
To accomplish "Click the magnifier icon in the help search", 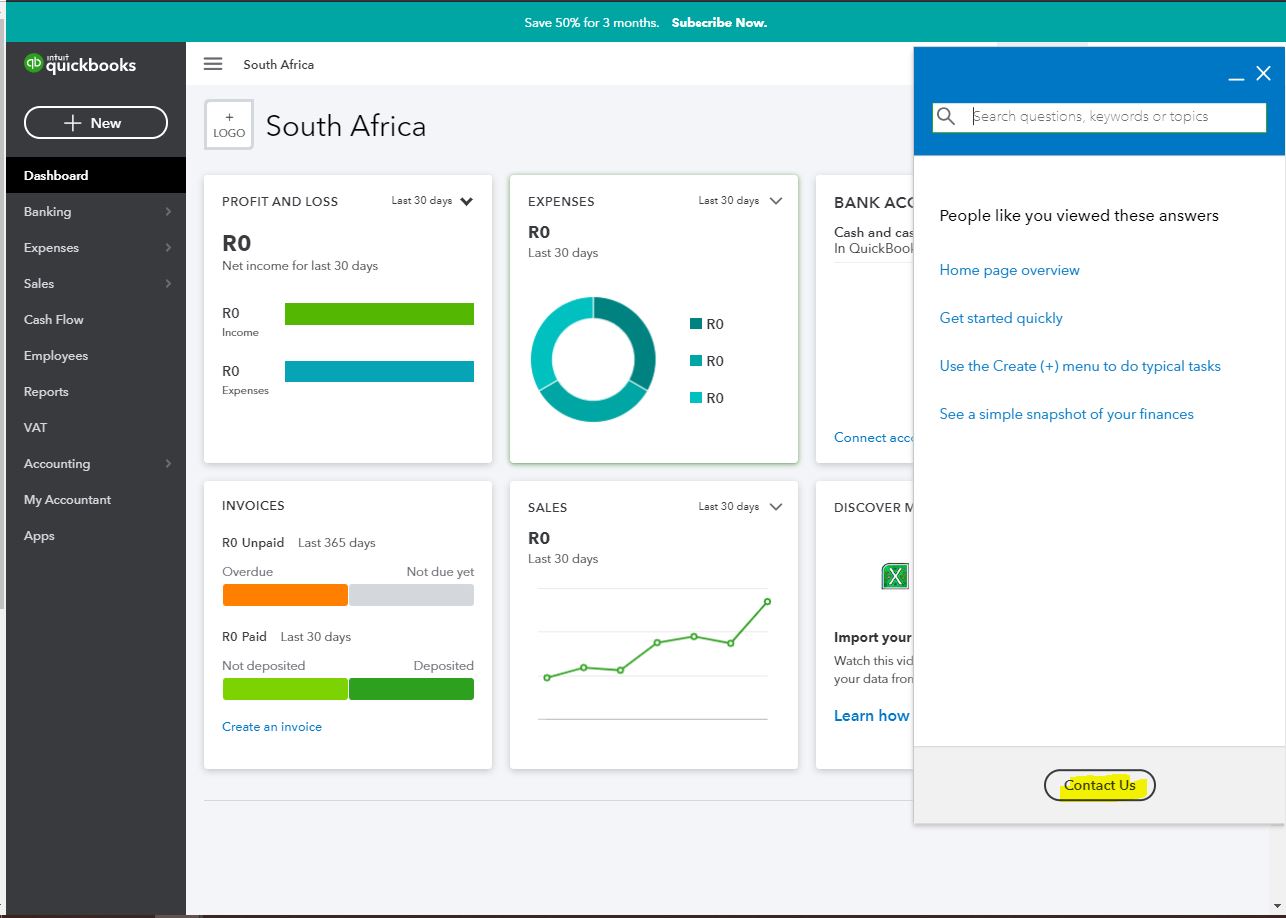I will [946, 116].
